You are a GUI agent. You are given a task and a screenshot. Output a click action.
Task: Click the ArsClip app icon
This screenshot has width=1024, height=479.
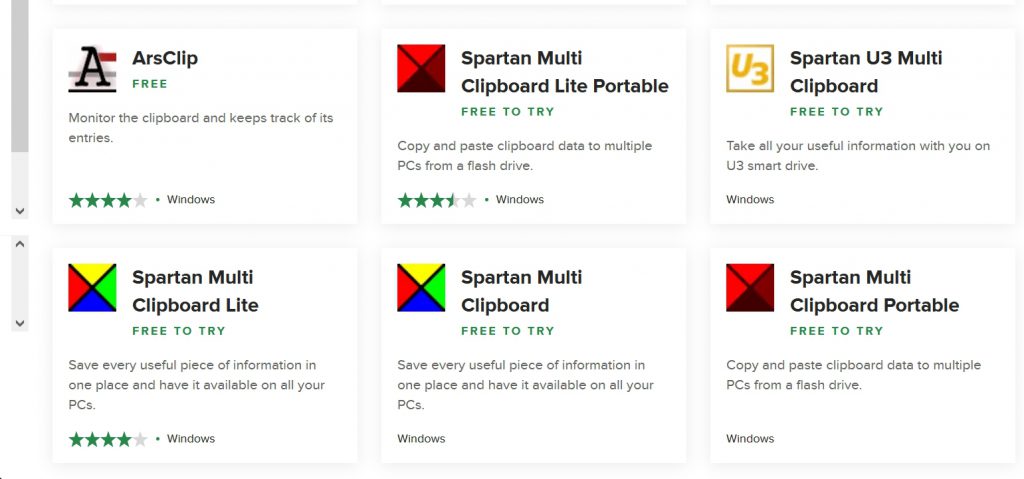tap(92, 68)
